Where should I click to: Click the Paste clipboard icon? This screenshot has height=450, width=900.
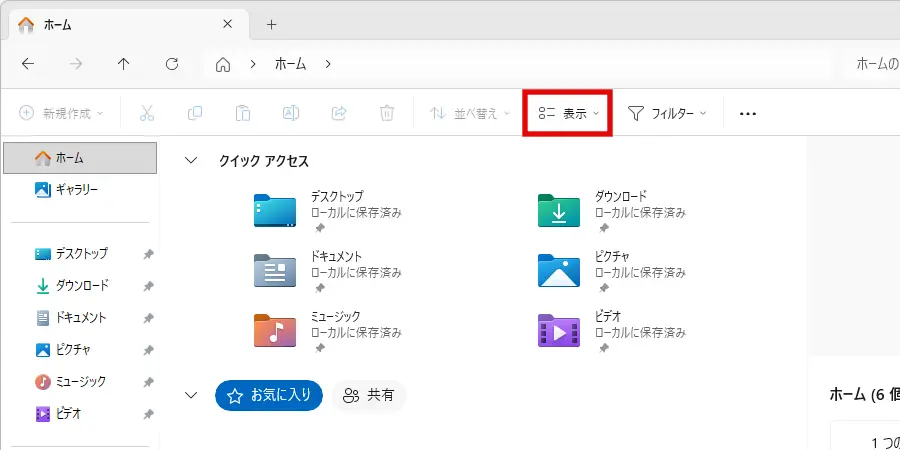pyautogui.click(x=243, y=113)
